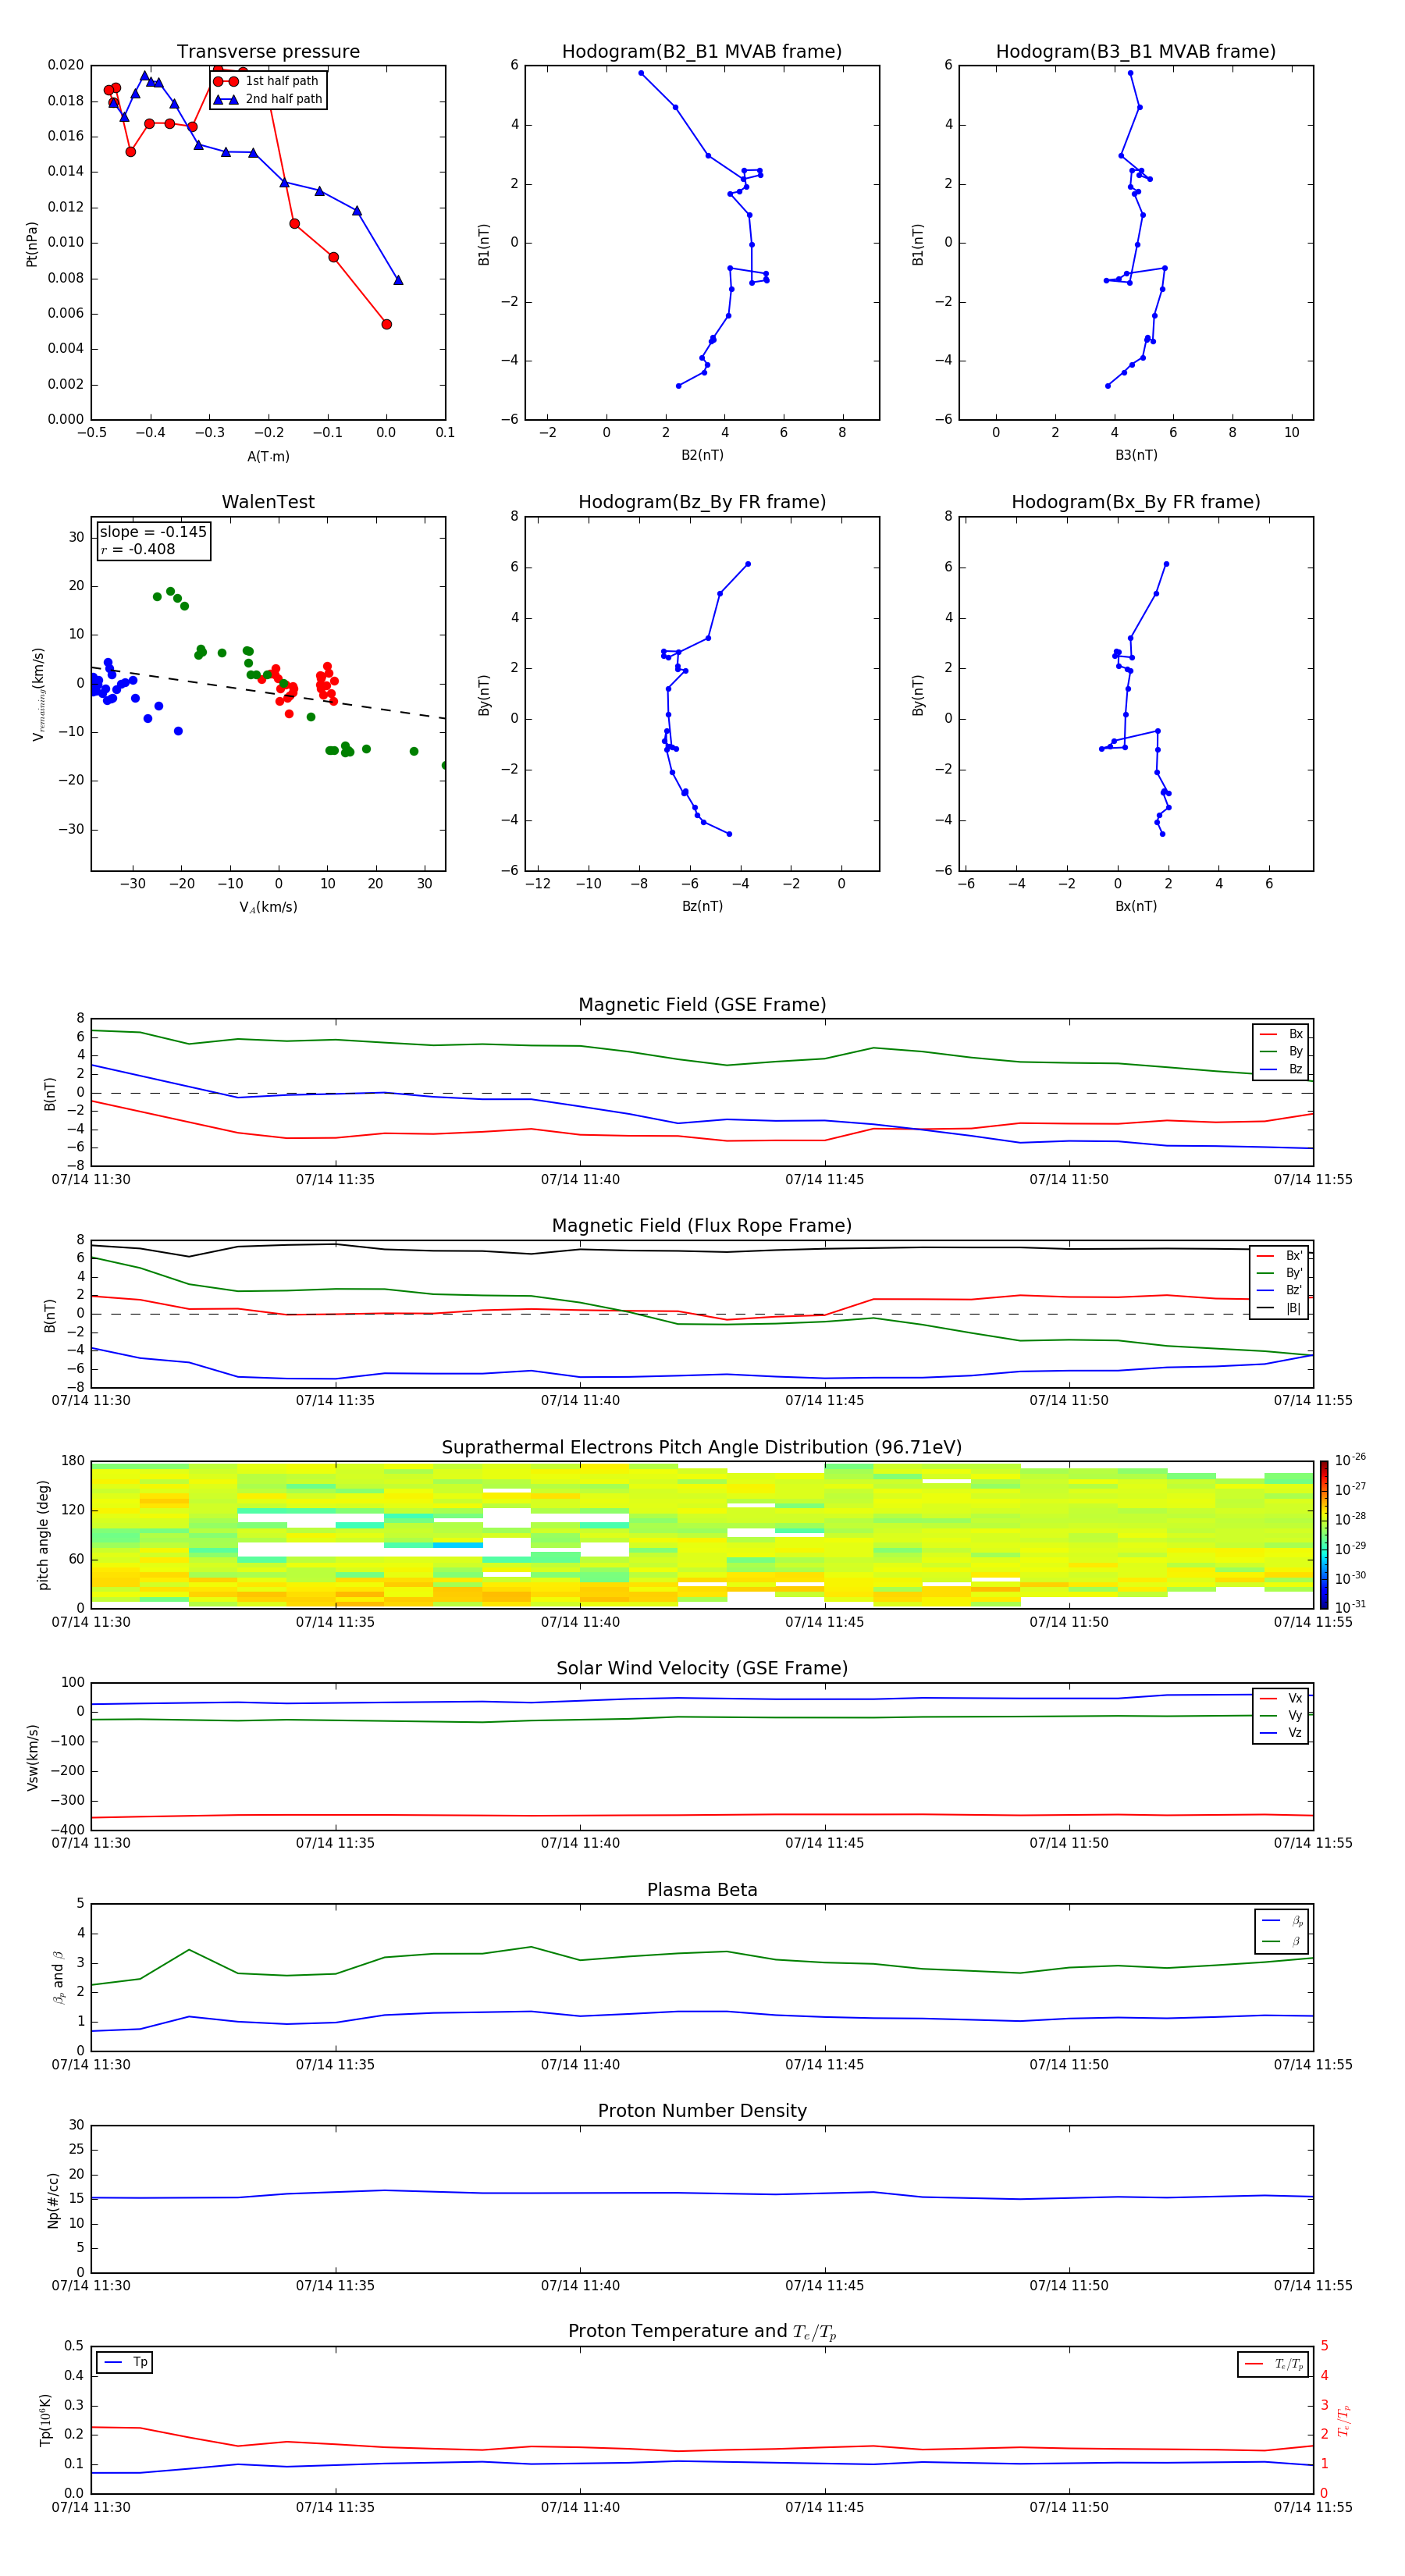Click the "Hodogram(Bz_By FR frame)" title

coord(702,502)
